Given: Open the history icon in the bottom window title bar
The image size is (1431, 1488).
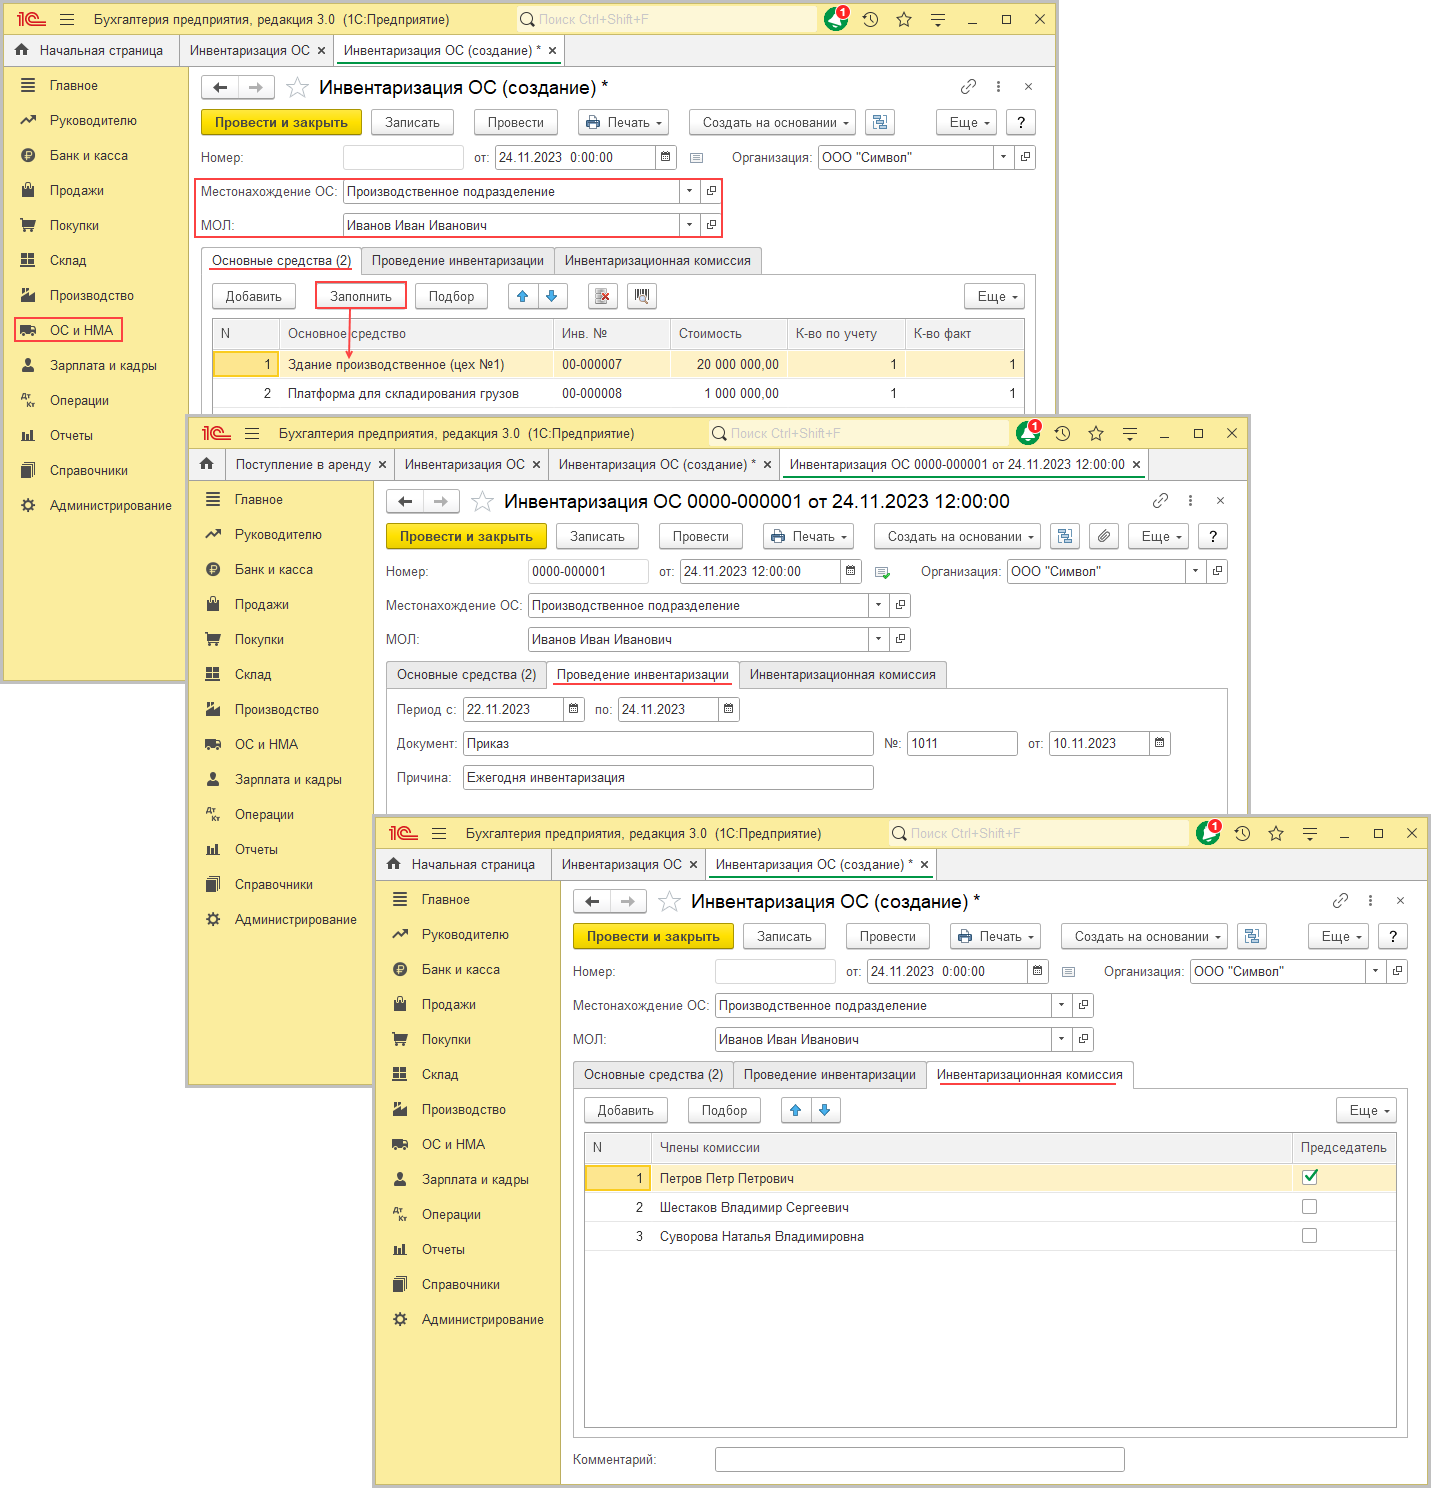Looking at the screenshot, I should click(1242, 833).
